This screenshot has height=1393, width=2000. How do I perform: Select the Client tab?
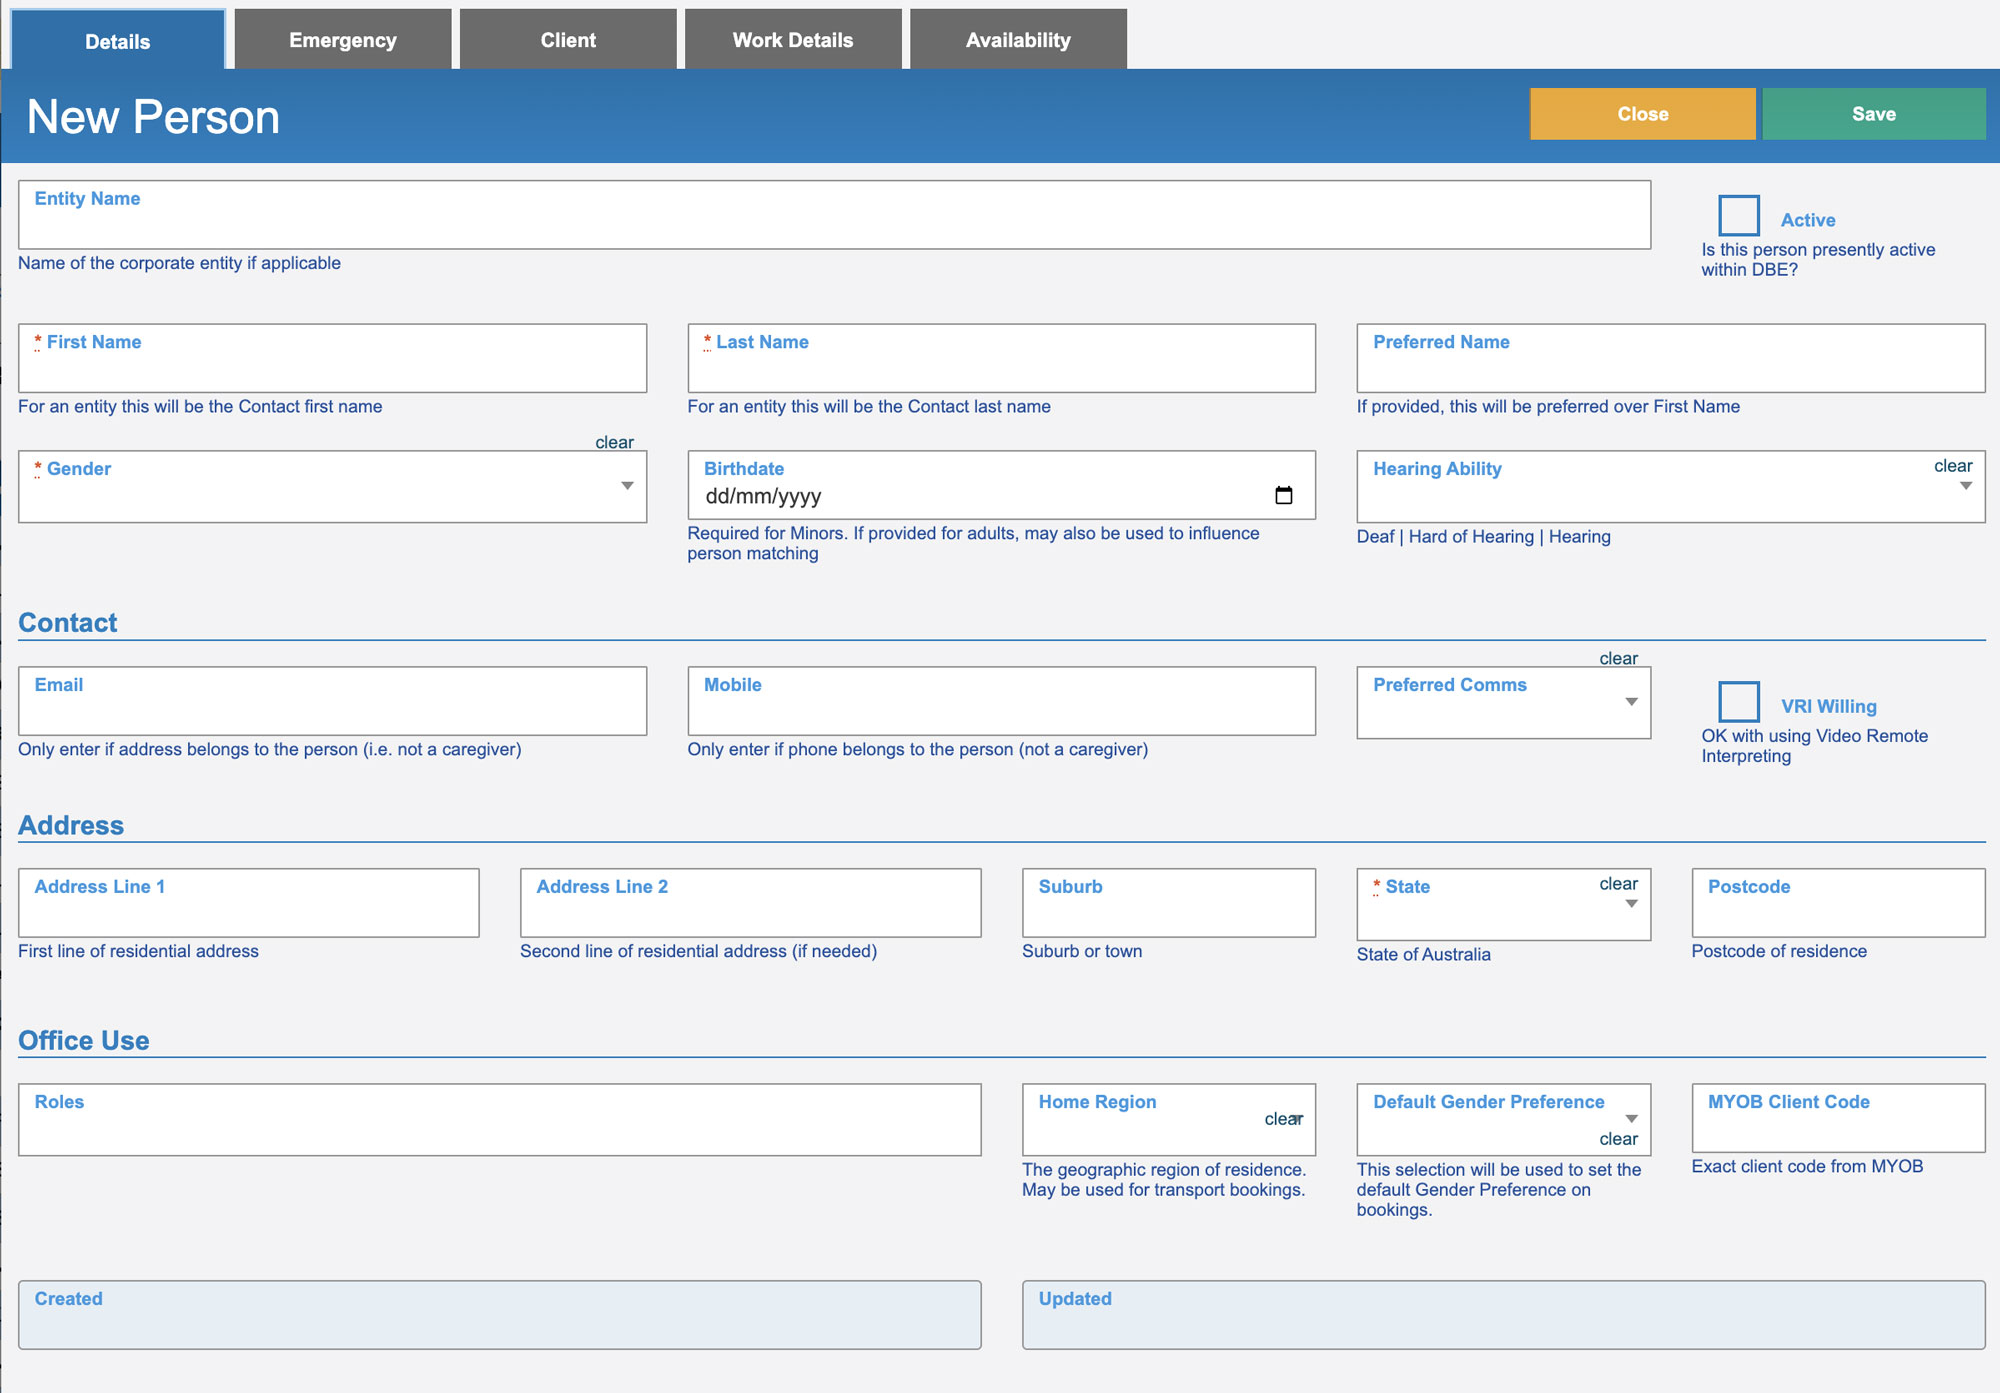pos(568,40)
